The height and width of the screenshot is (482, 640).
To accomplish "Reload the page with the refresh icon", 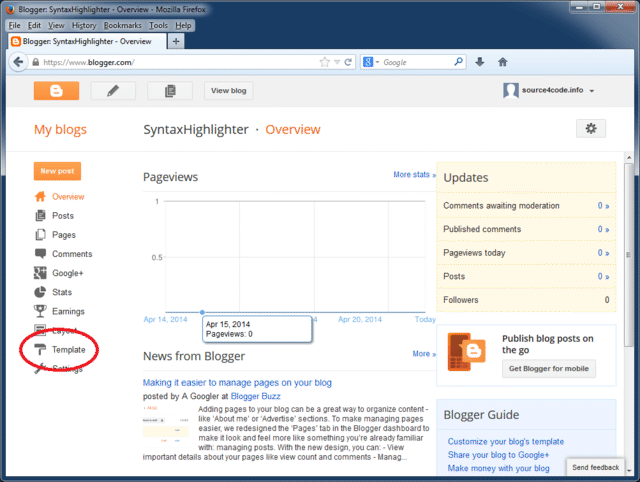I will pos(348,62).
